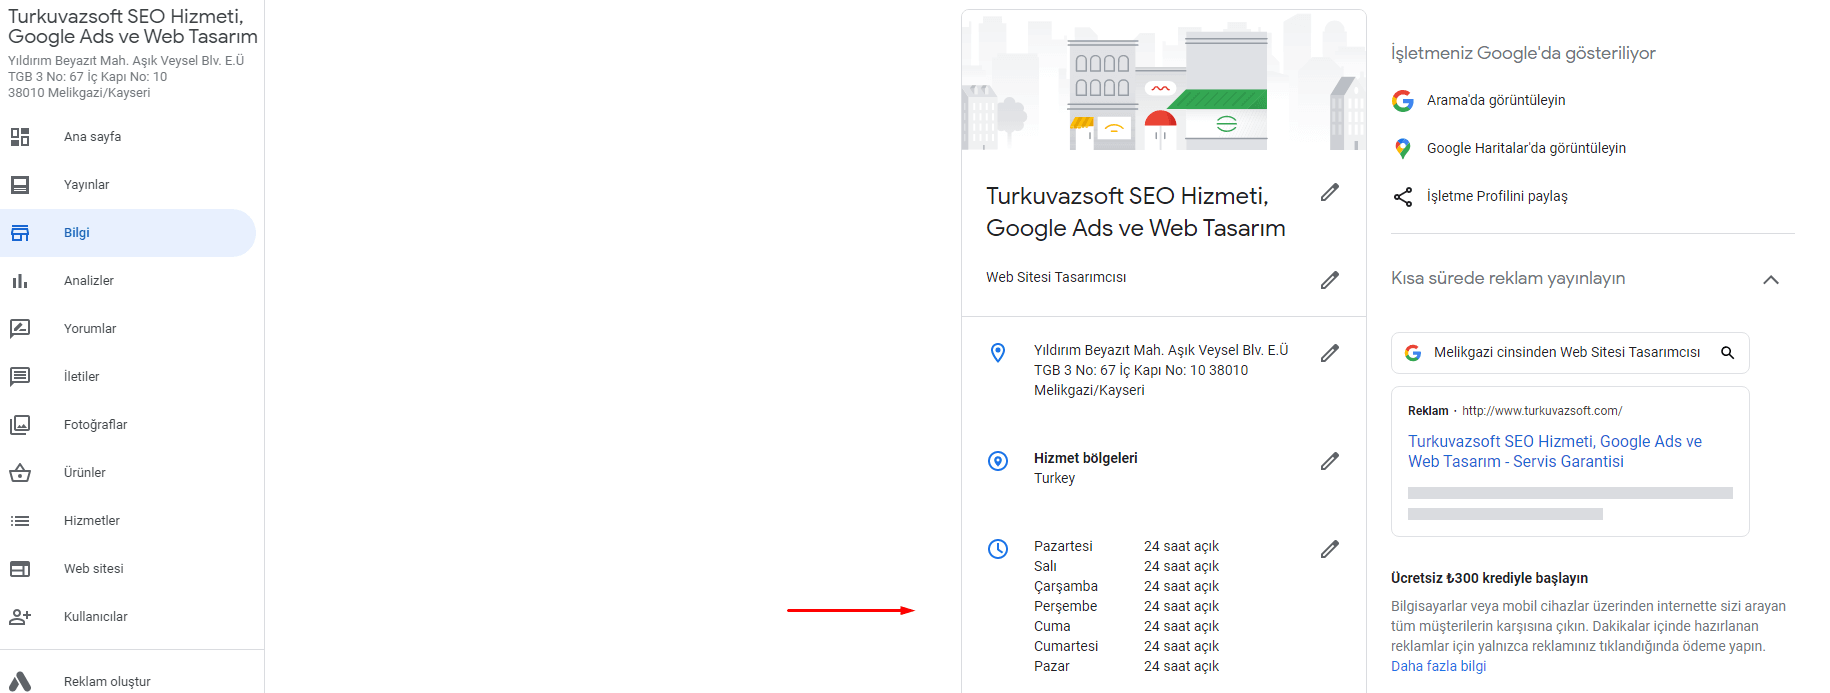Open the Yayınlar menu item
Viewport: 1830px width, 693px height.
pos(87,185)
